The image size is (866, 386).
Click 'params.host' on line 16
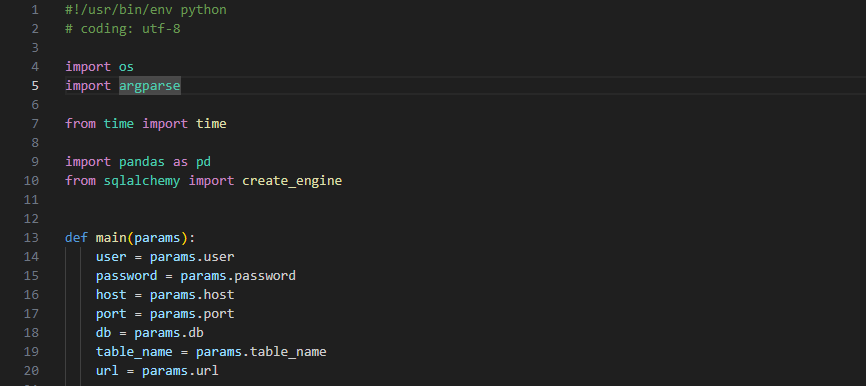[192, 295]
